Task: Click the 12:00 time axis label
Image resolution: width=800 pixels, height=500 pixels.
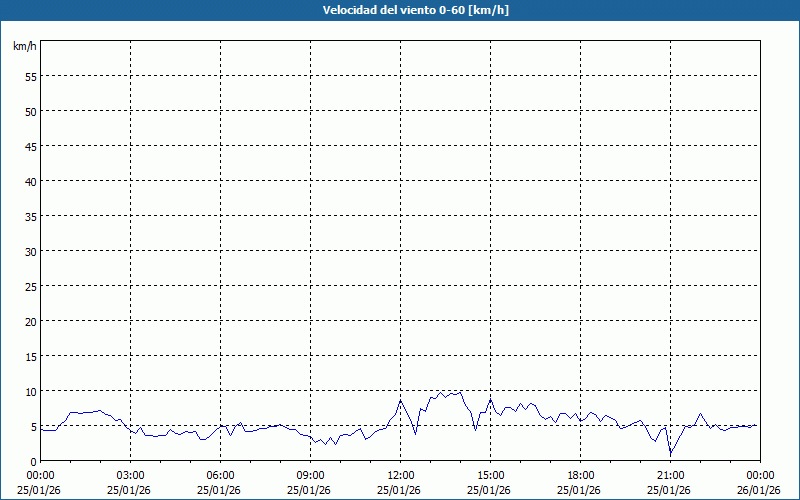Action: point(400,475)
